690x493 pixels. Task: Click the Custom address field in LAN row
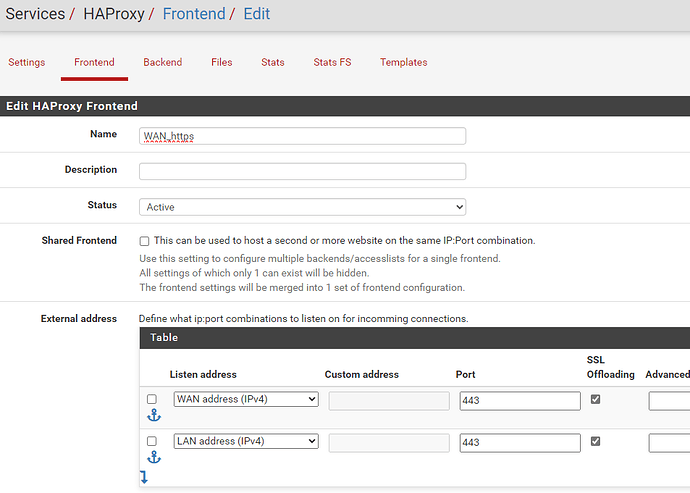click(x=389, y=443)
